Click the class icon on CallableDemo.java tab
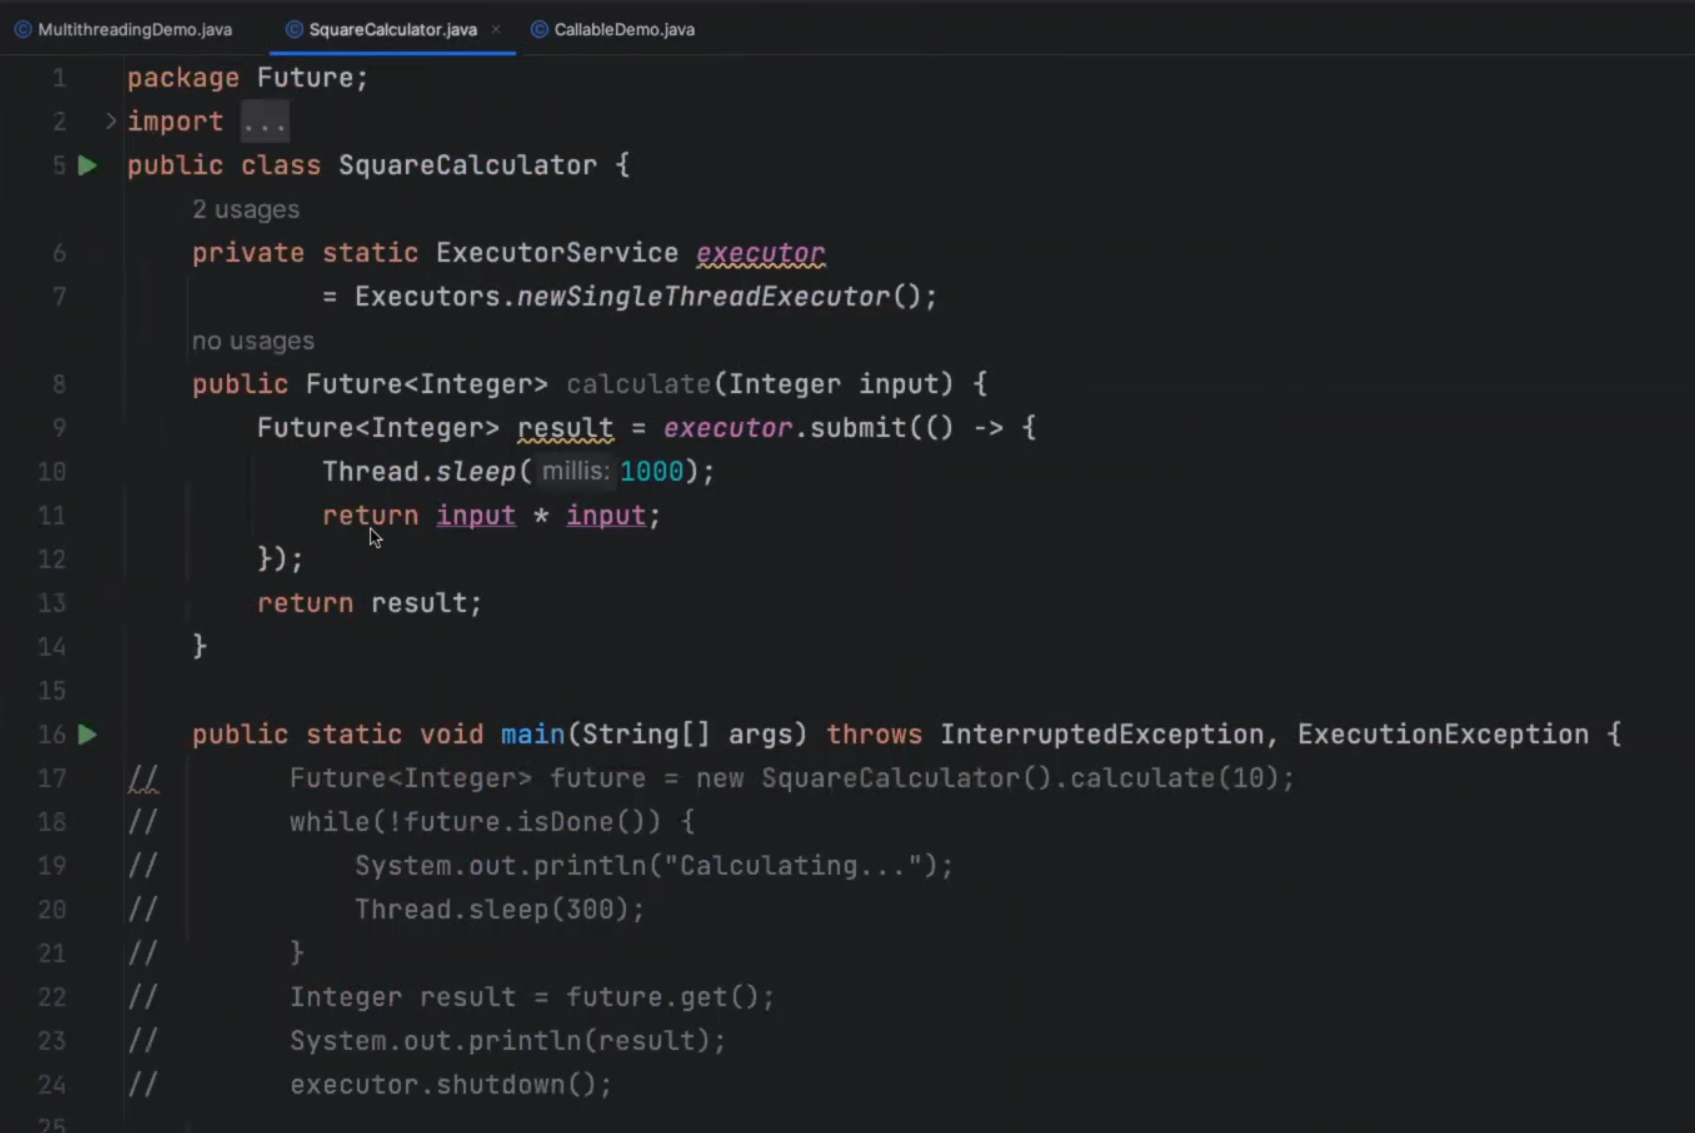Viewport: 1695px width, 1133px height. coord(539,30)
